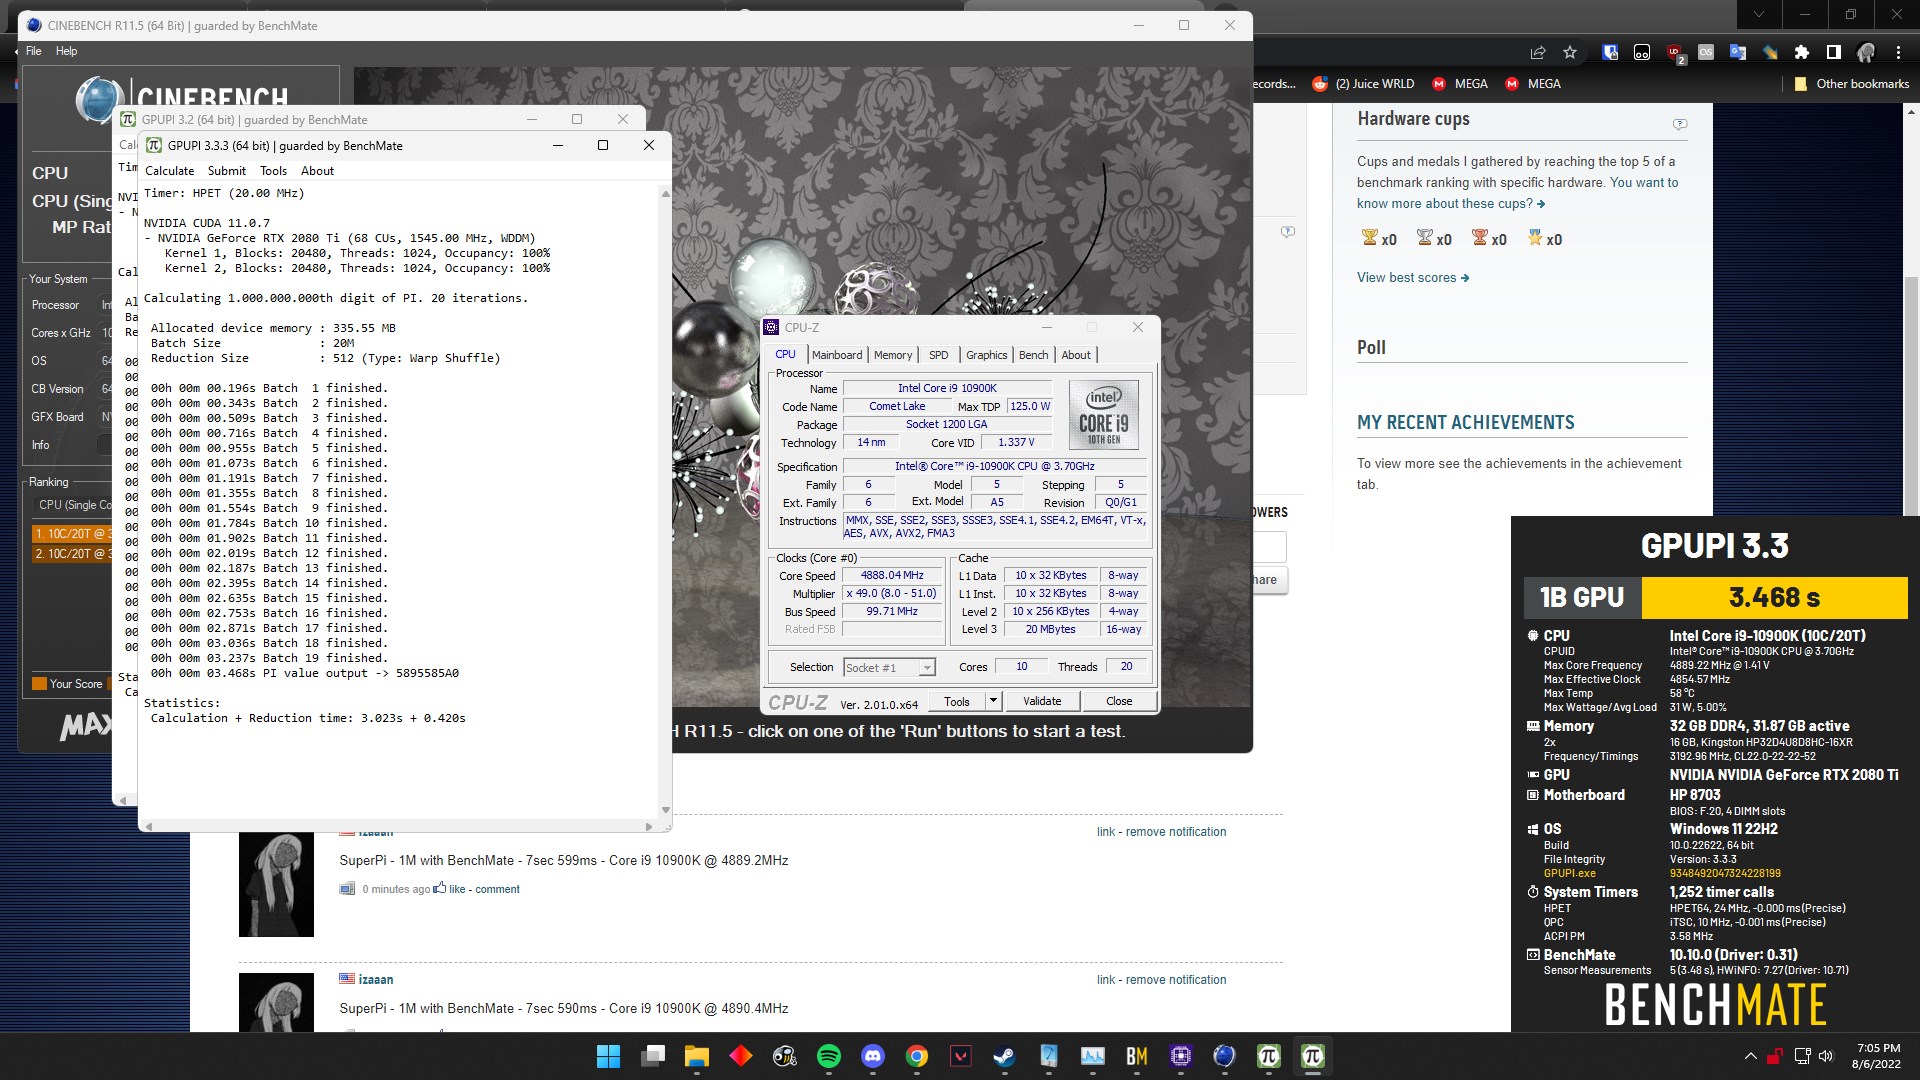Open Calculate menu in GPUPI 3.3.3
Image resolution: width=1920 pixels, height=1080 pixels.
(170, 171)
